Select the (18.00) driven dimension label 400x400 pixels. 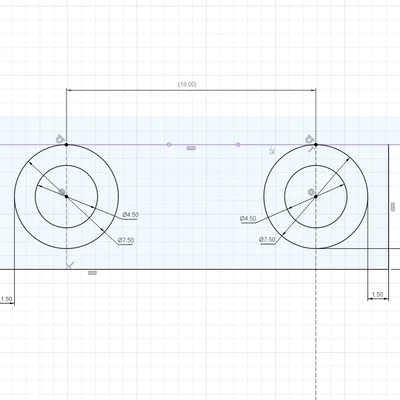pyautogui.click(x=187, y=85)
